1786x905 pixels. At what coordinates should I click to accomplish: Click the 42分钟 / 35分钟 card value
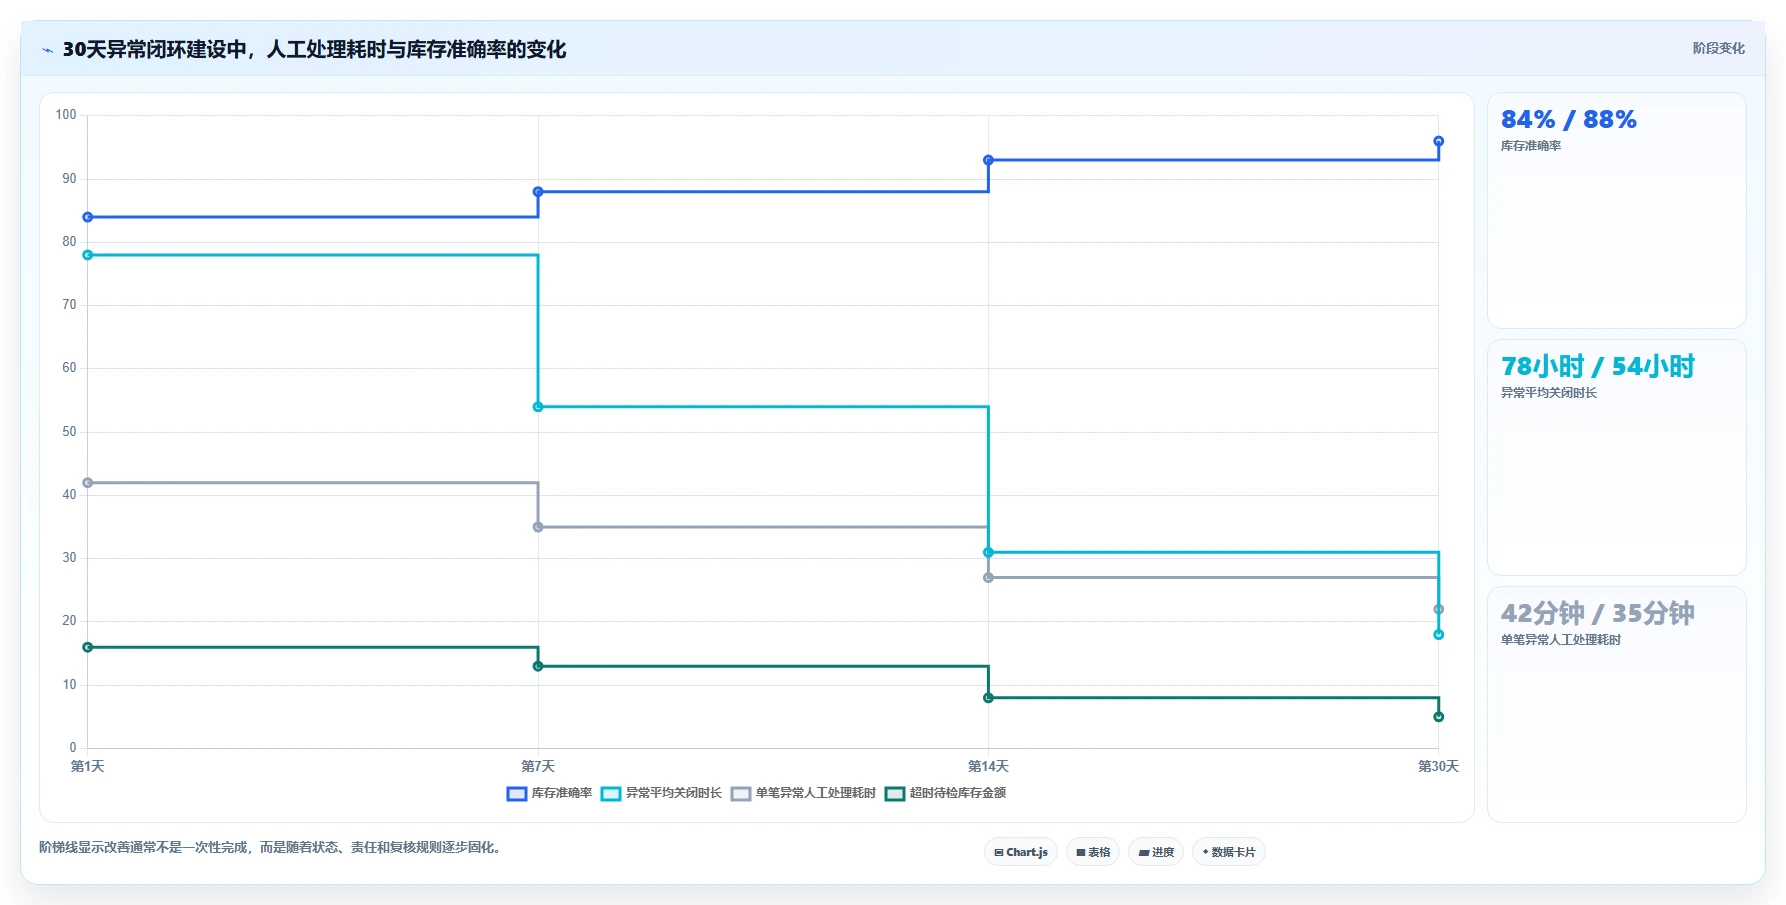pyautogui.click(x=1597, y=614)
